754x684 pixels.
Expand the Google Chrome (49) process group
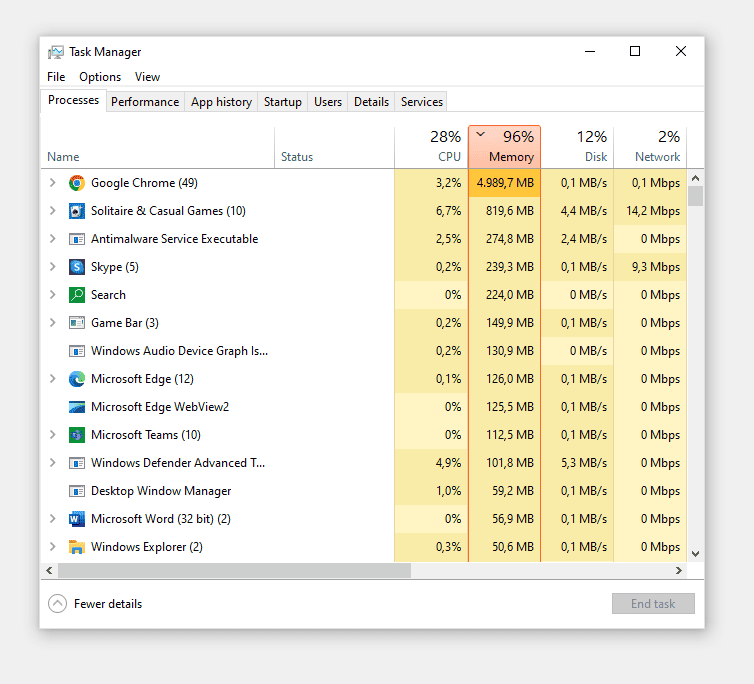click(x=53, y=183)
